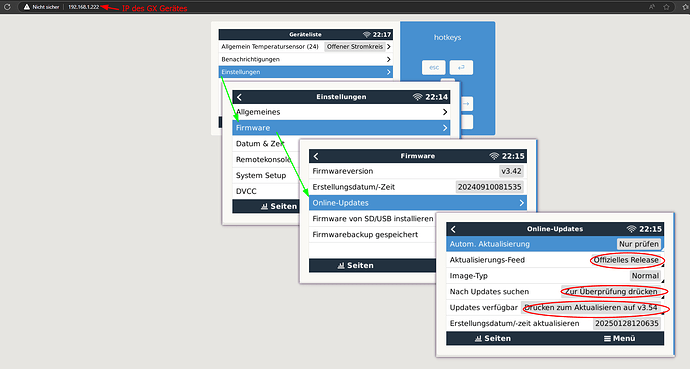
Task: Click 'Drücken zum Aktualisieren auf v3.54'
Action: click(x=591, y=307)
